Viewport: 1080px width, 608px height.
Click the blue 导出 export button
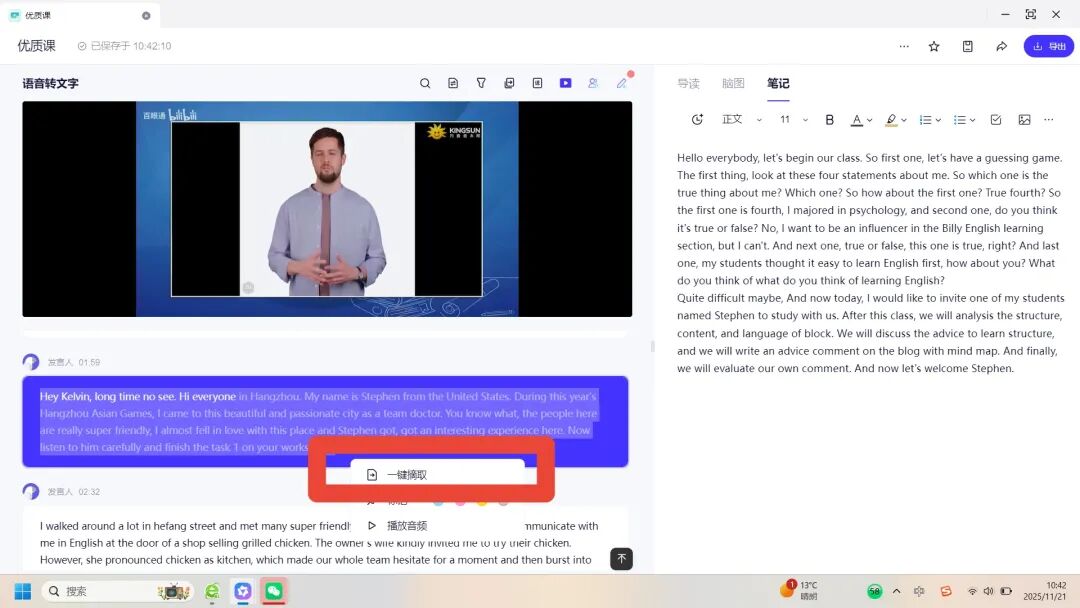point(1048,46)
